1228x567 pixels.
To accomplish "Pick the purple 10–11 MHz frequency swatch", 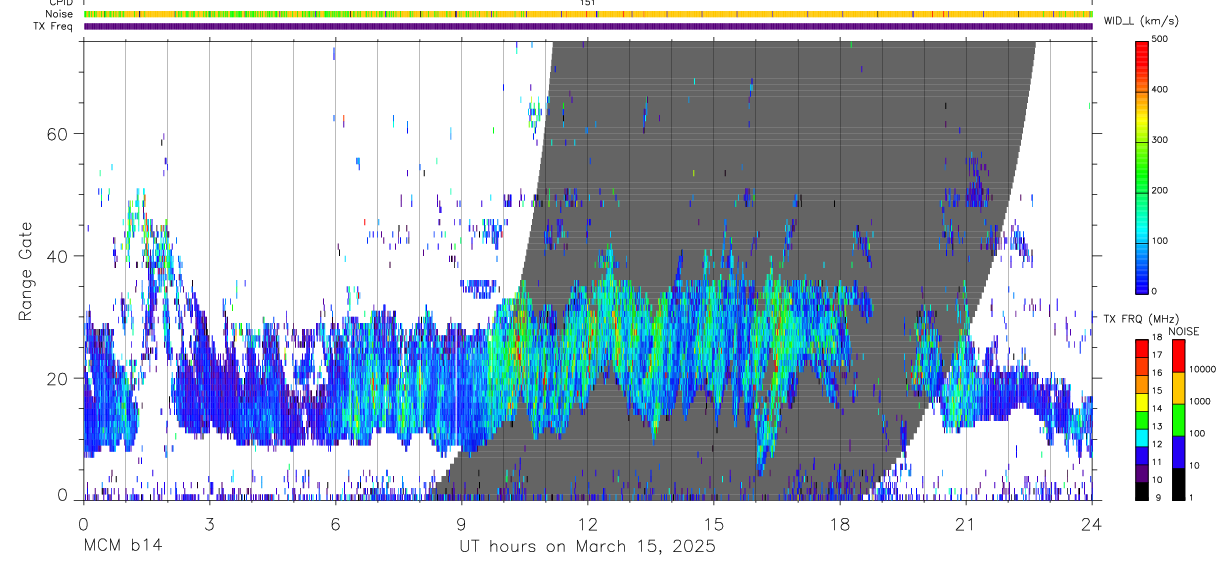I will pos(1141,472).
